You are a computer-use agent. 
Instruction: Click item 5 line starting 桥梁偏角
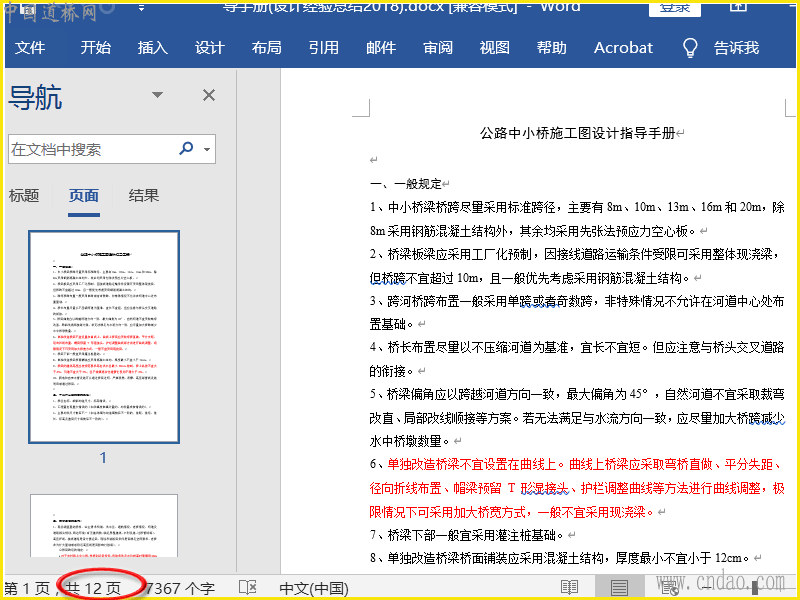coord(577,394)
